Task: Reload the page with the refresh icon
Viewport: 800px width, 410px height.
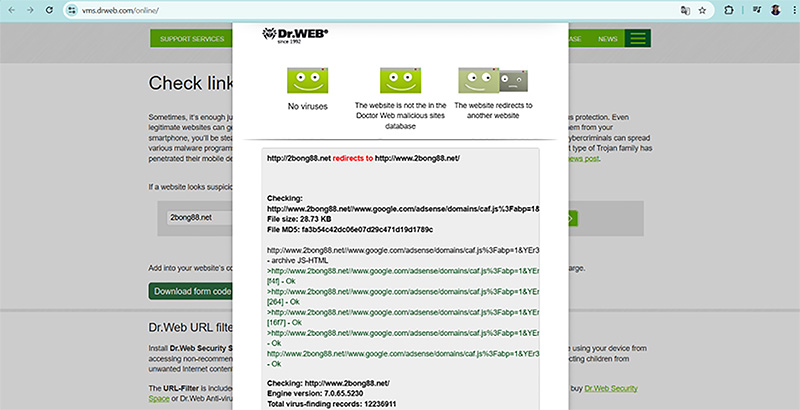Action: (x=49, y=10)
